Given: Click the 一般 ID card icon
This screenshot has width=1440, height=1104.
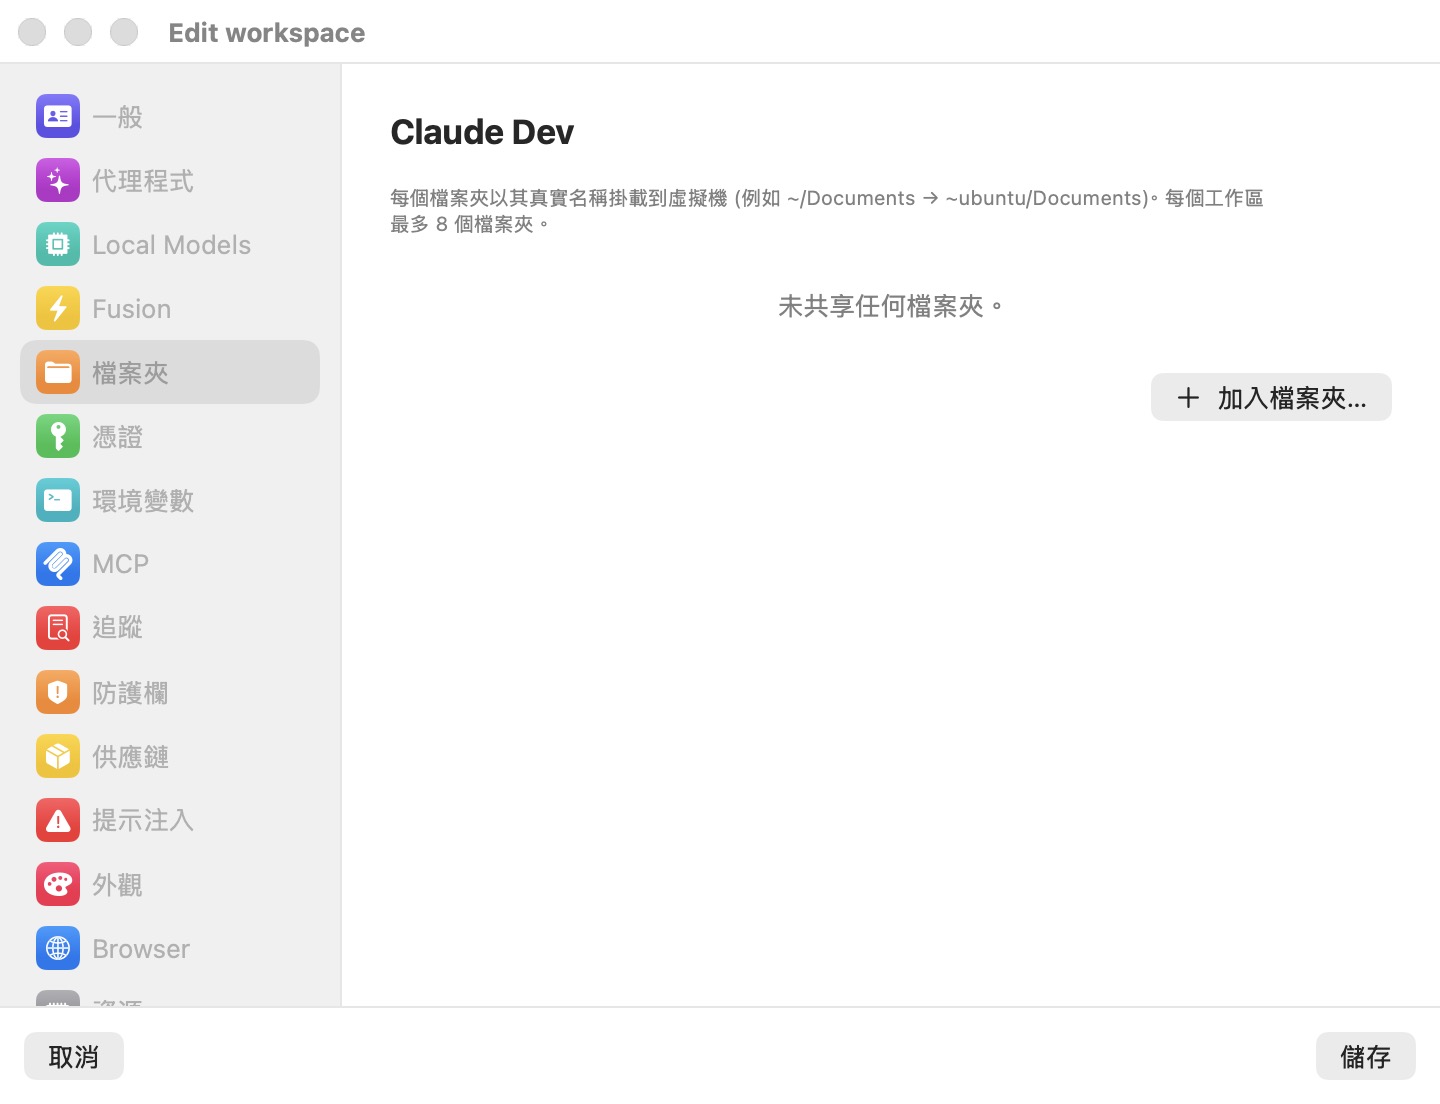Looking at the screenshot, I should 58,117.
